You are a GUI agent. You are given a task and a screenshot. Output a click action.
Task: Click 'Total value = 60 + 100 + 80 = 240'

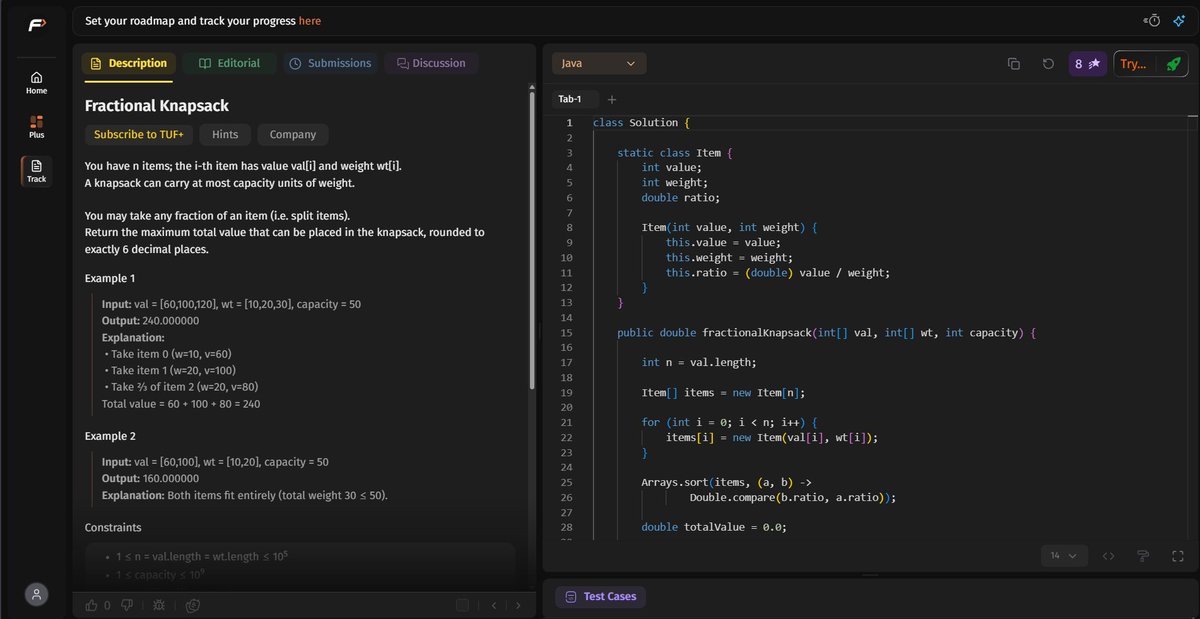pyautogui.click(x=181, y=404)
